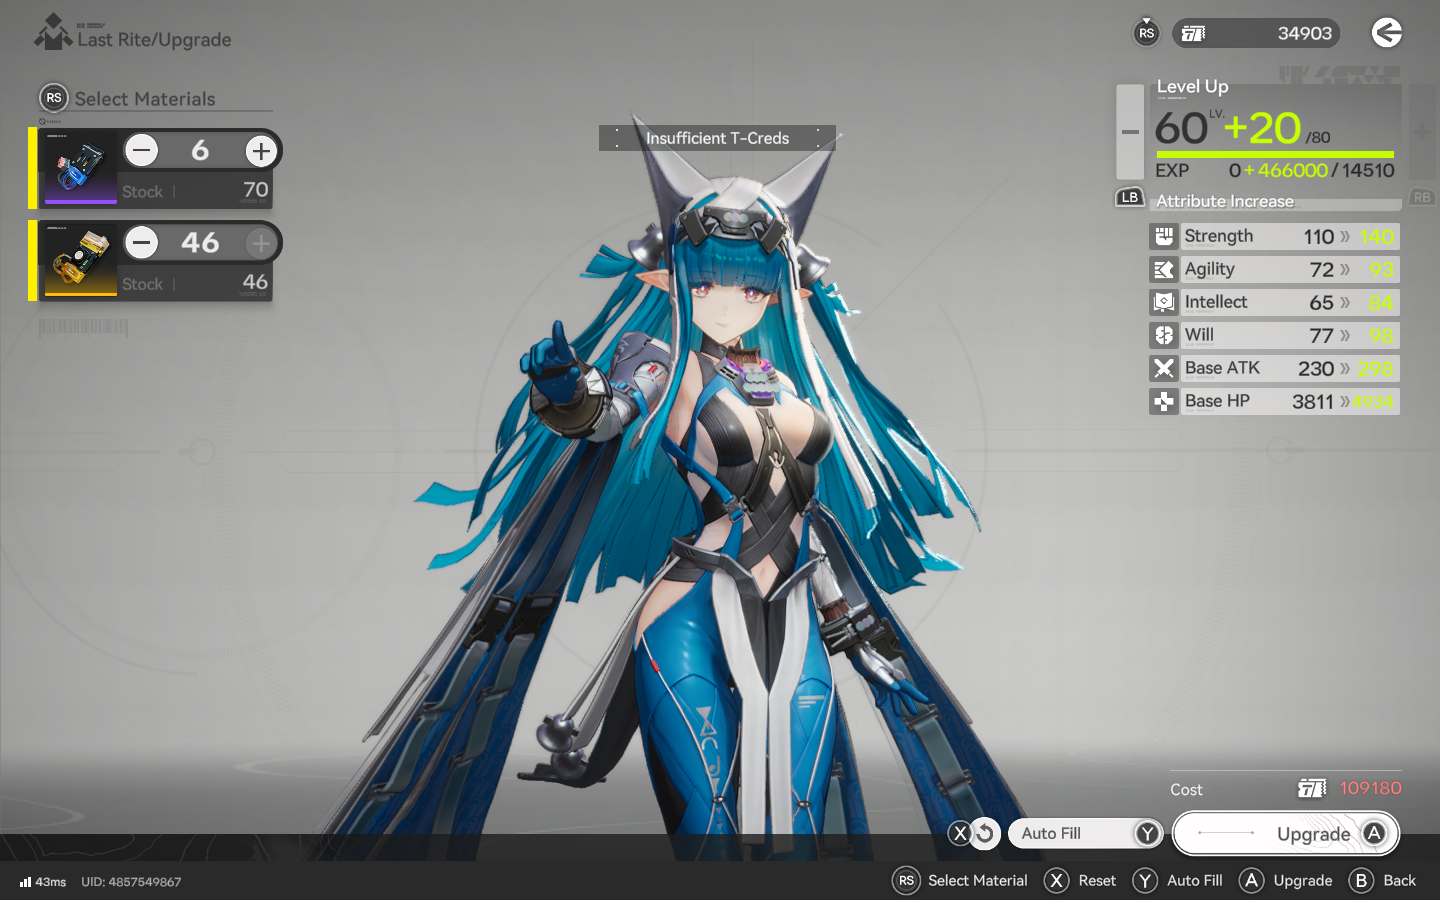Click the RS icon next to the T-Creds balance
The width and height of the screenshot is (1440, 900).
1146,33
